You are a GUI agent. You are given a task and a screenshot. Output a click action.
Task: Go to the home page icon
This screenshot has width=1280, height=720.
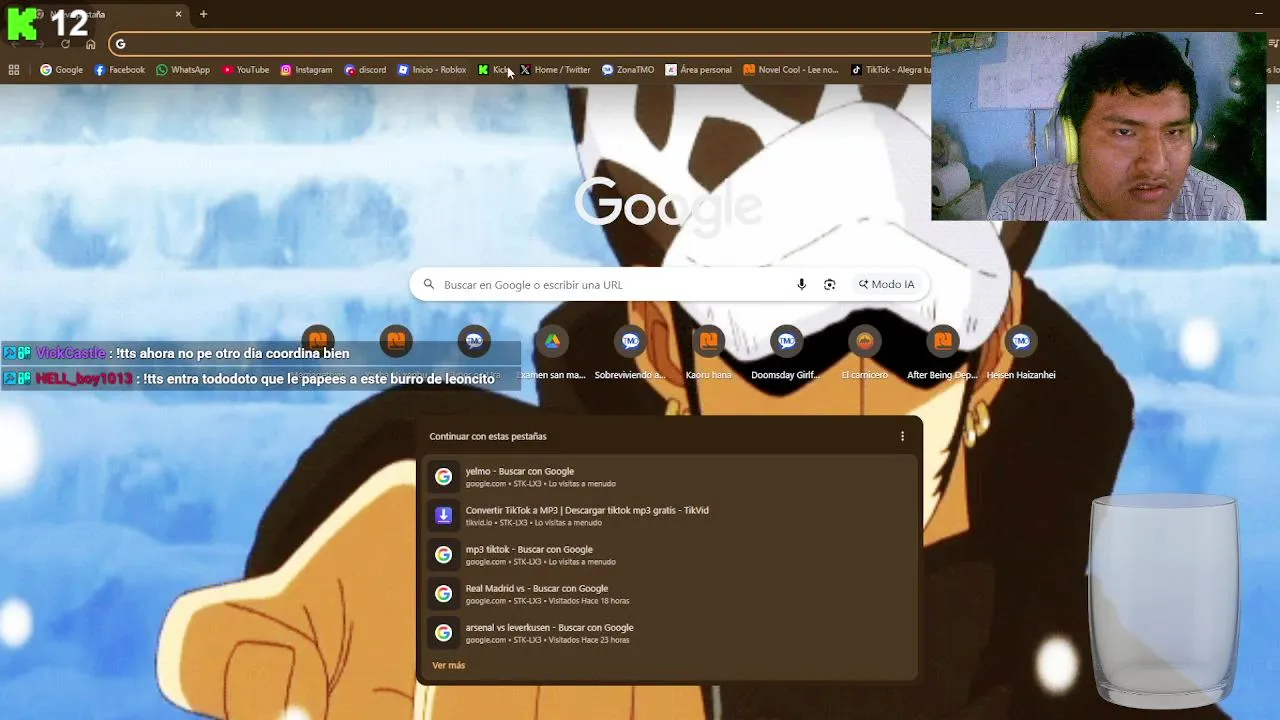pyautogui.click(x=90, y=44)
